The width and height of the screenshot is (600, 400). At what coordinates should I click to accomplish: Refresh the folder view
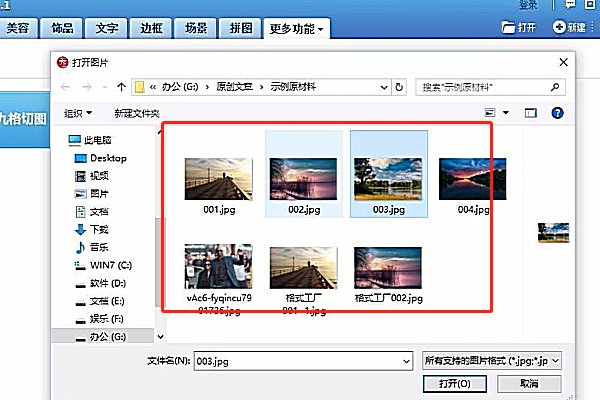coord(399,88)
